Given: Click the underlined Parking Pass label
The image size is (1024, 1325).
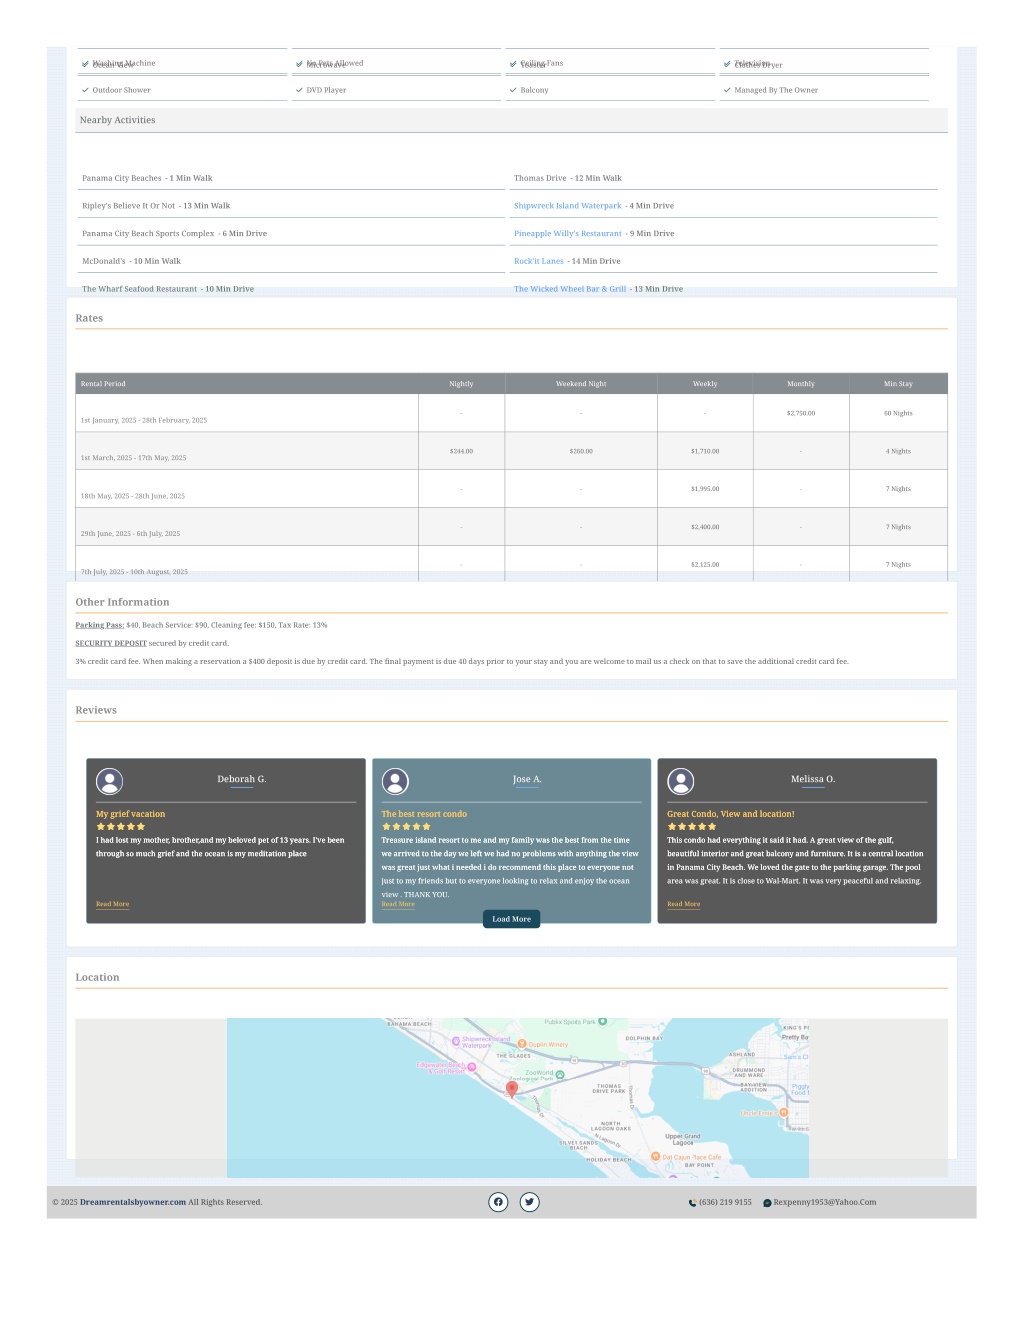Looking at the screenshot, I should click(99, 625).
